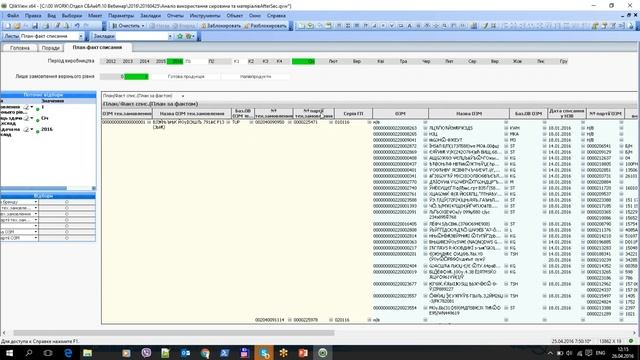Switch to PowerPoint on the taskbar
This screenshot has height=360, width=640.
click(303, 353)
